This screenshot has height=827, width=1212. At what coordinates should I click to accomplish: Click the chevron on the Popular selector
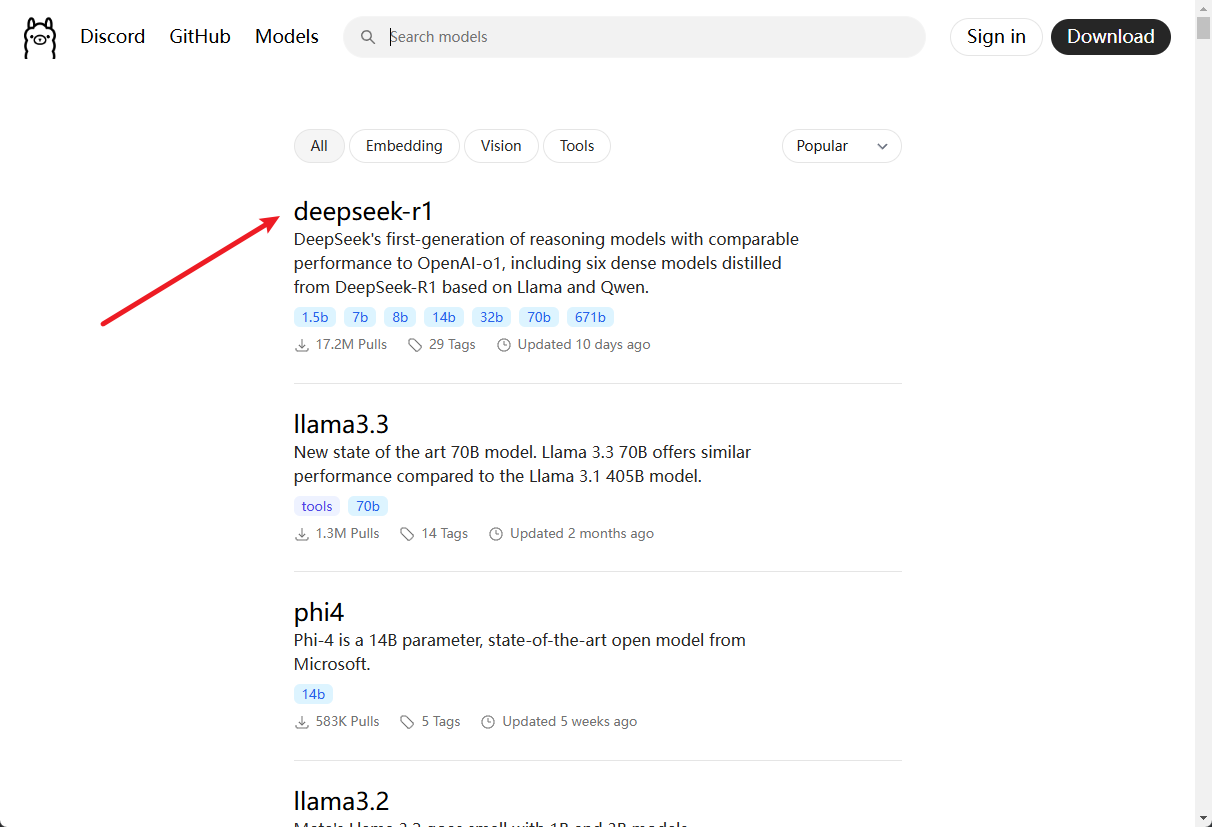(x=882, y=147)
